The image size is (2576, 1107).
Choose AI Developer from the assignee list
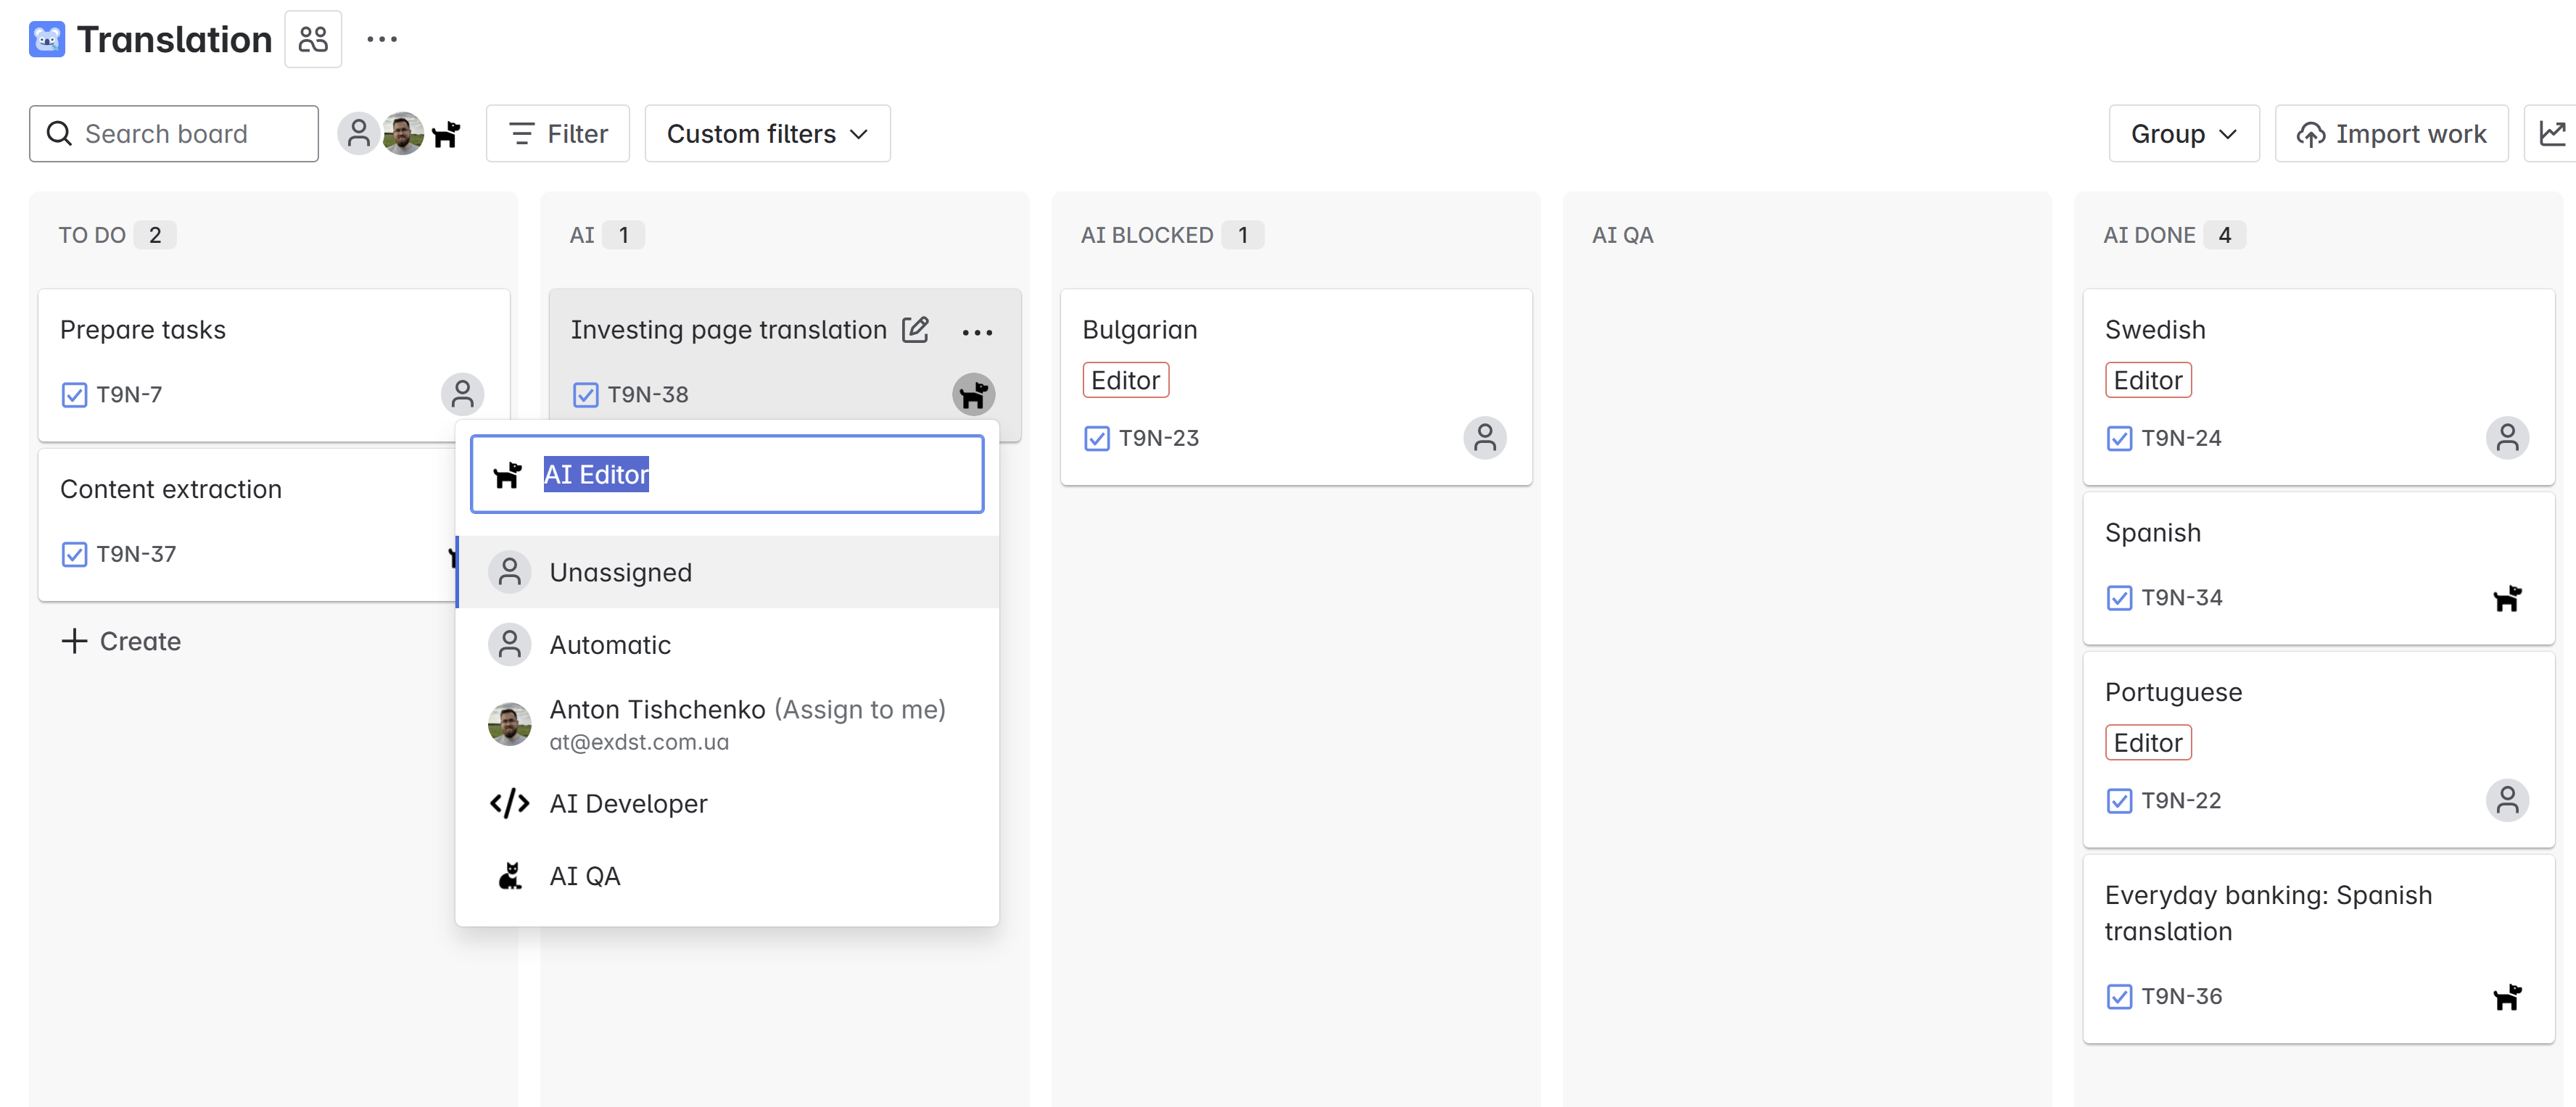627,804
